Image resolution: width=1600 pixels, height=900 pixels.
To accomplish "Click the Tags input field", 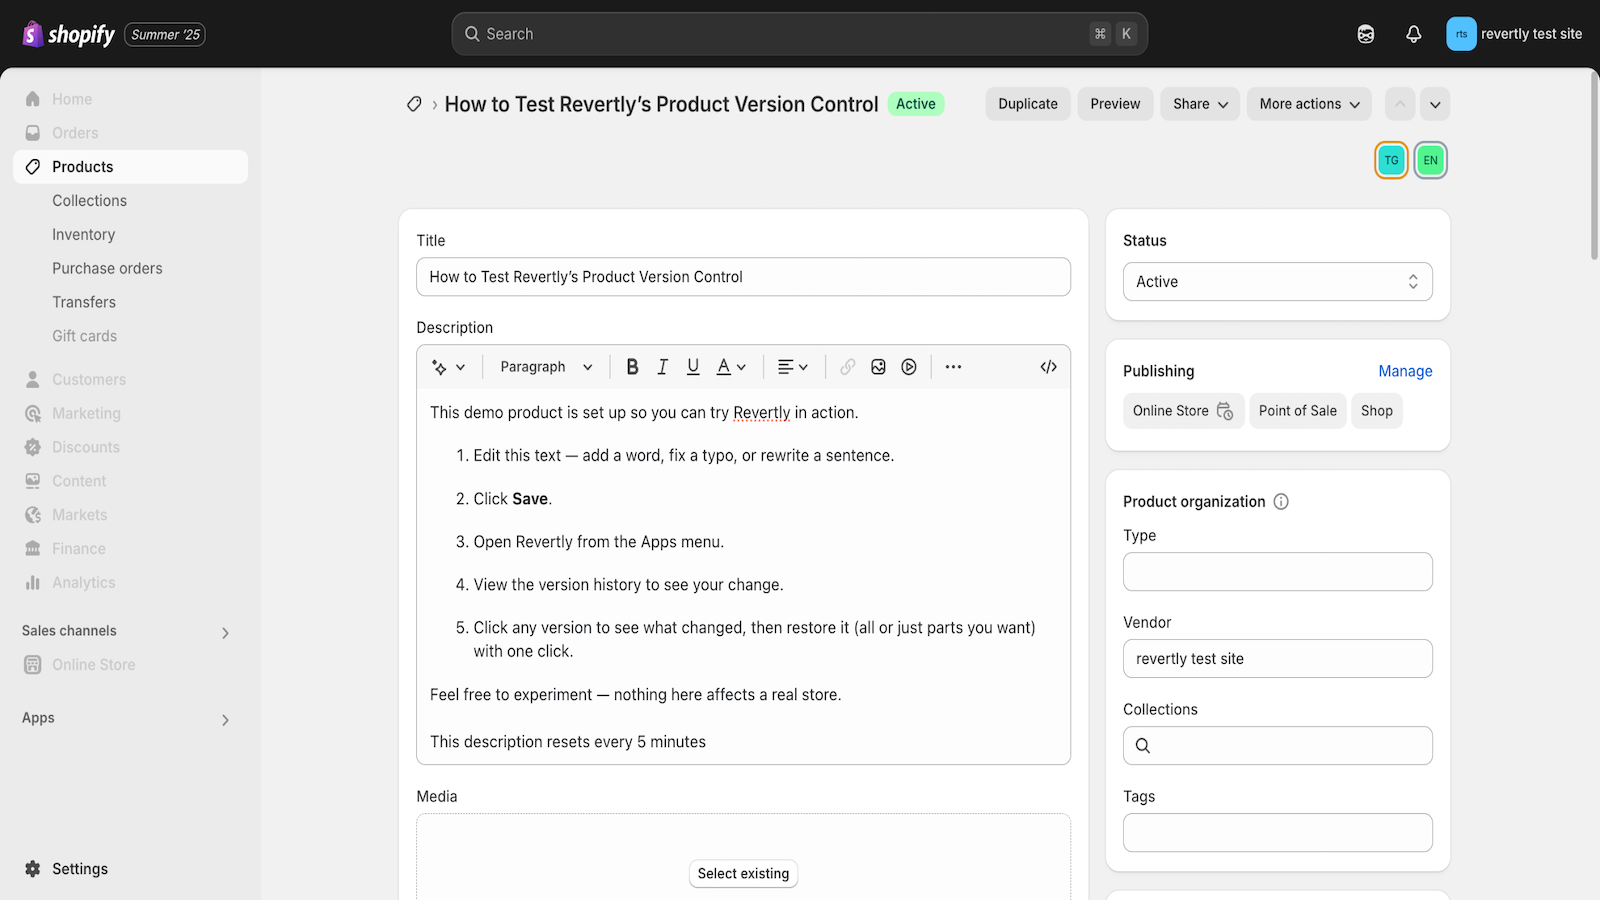I will [x=1277, y=832].
